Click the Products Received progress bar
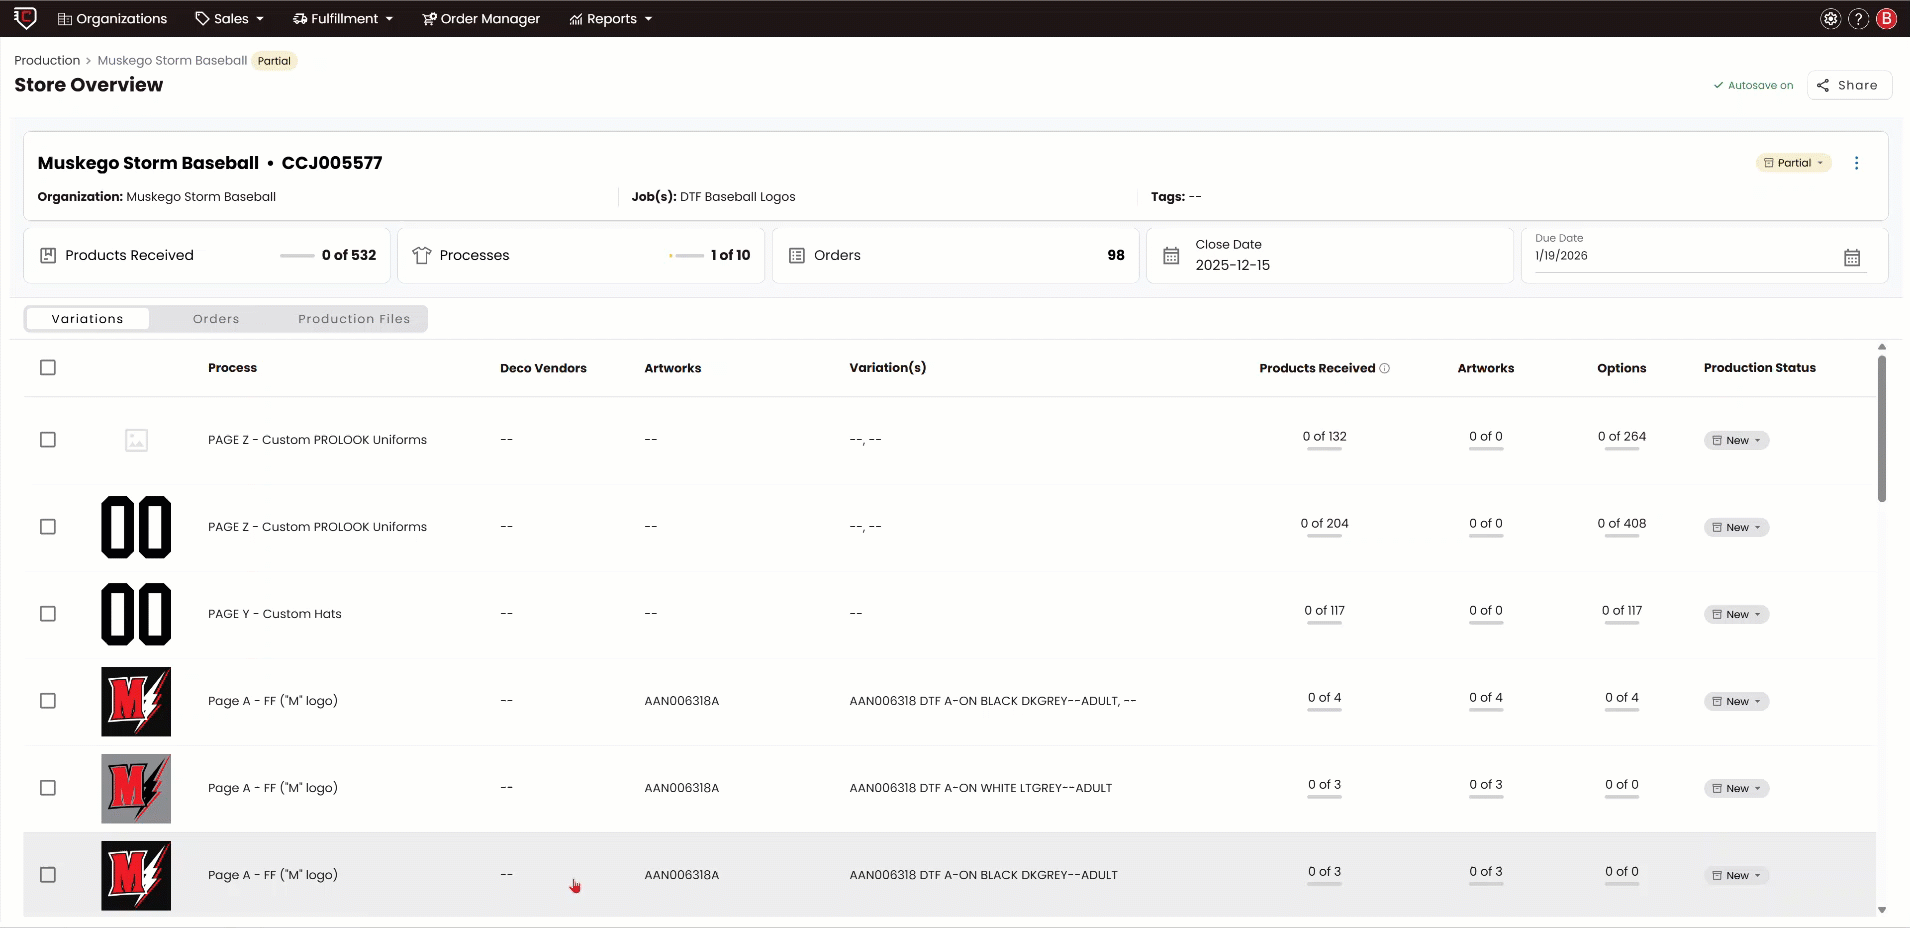The width and height of the screenshot is (1910, 928). pos(298,256)
